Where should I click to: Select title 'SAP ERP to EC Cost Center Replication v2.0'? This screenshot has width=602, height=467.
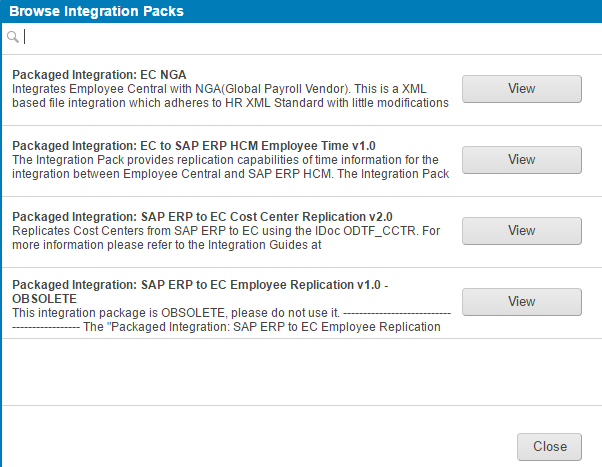[202, 217]
